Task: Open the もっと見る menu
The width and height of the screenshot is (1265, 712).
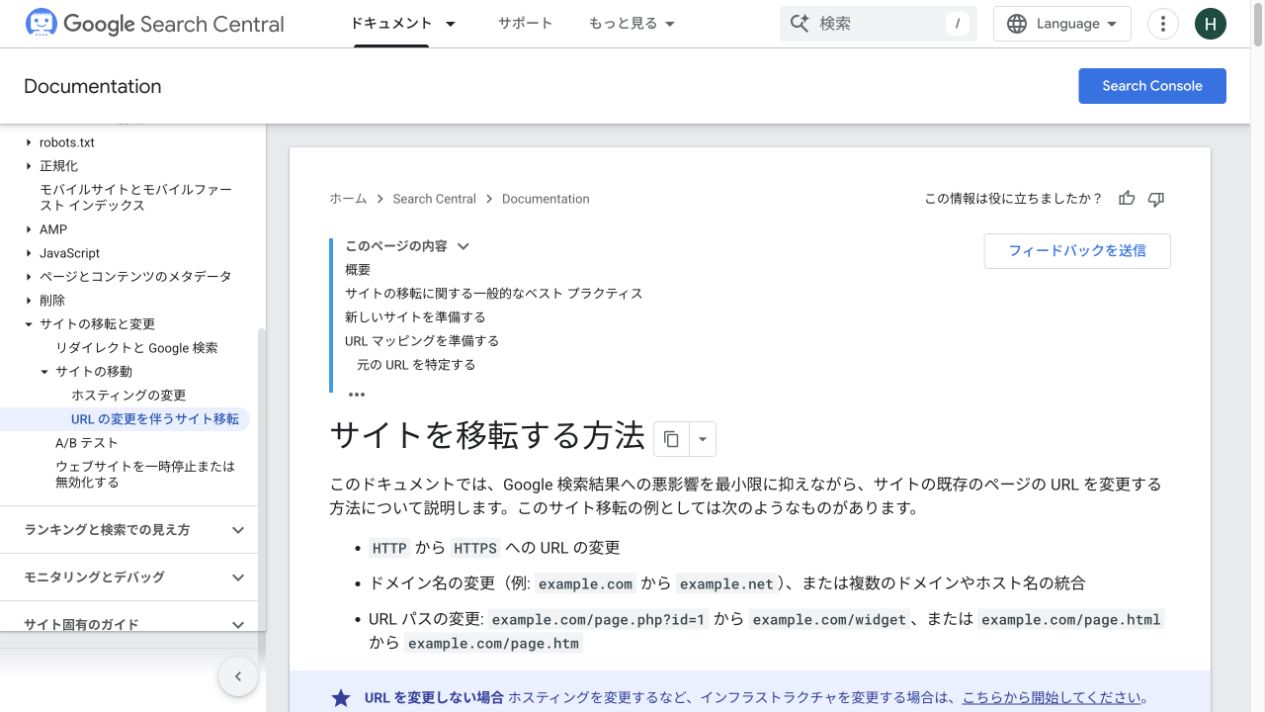Action: [632, 24]
